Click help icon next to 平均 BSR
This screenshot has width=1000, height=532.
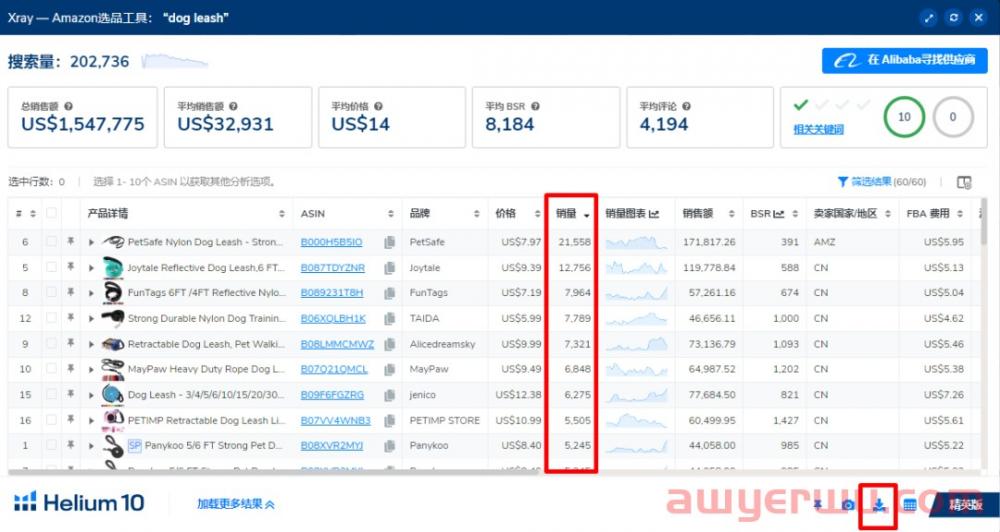click(x=535, y=107)
